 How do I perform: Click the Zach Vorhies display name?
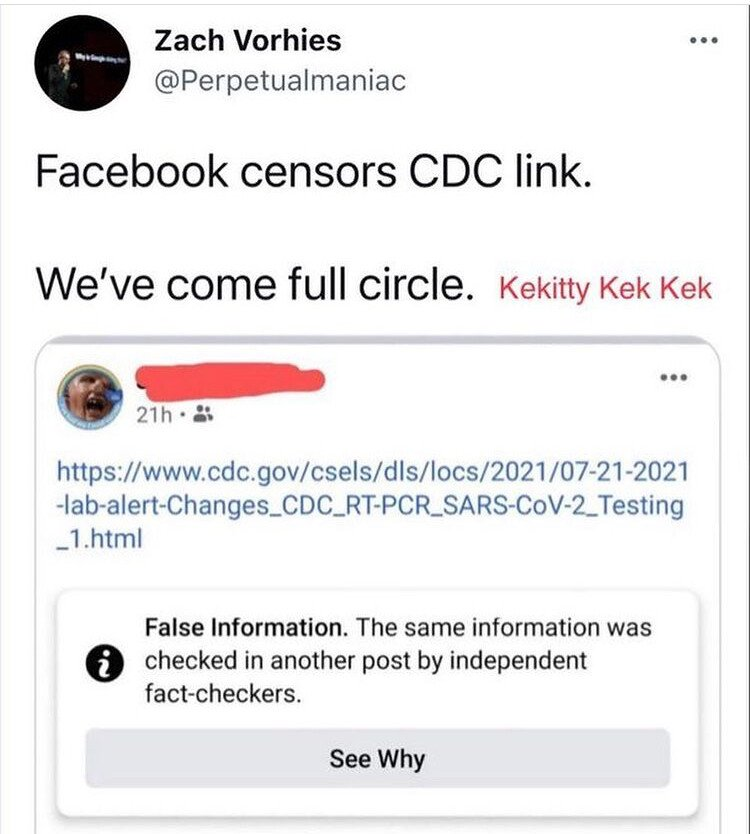pyautogui.click(x=248, y=40)
